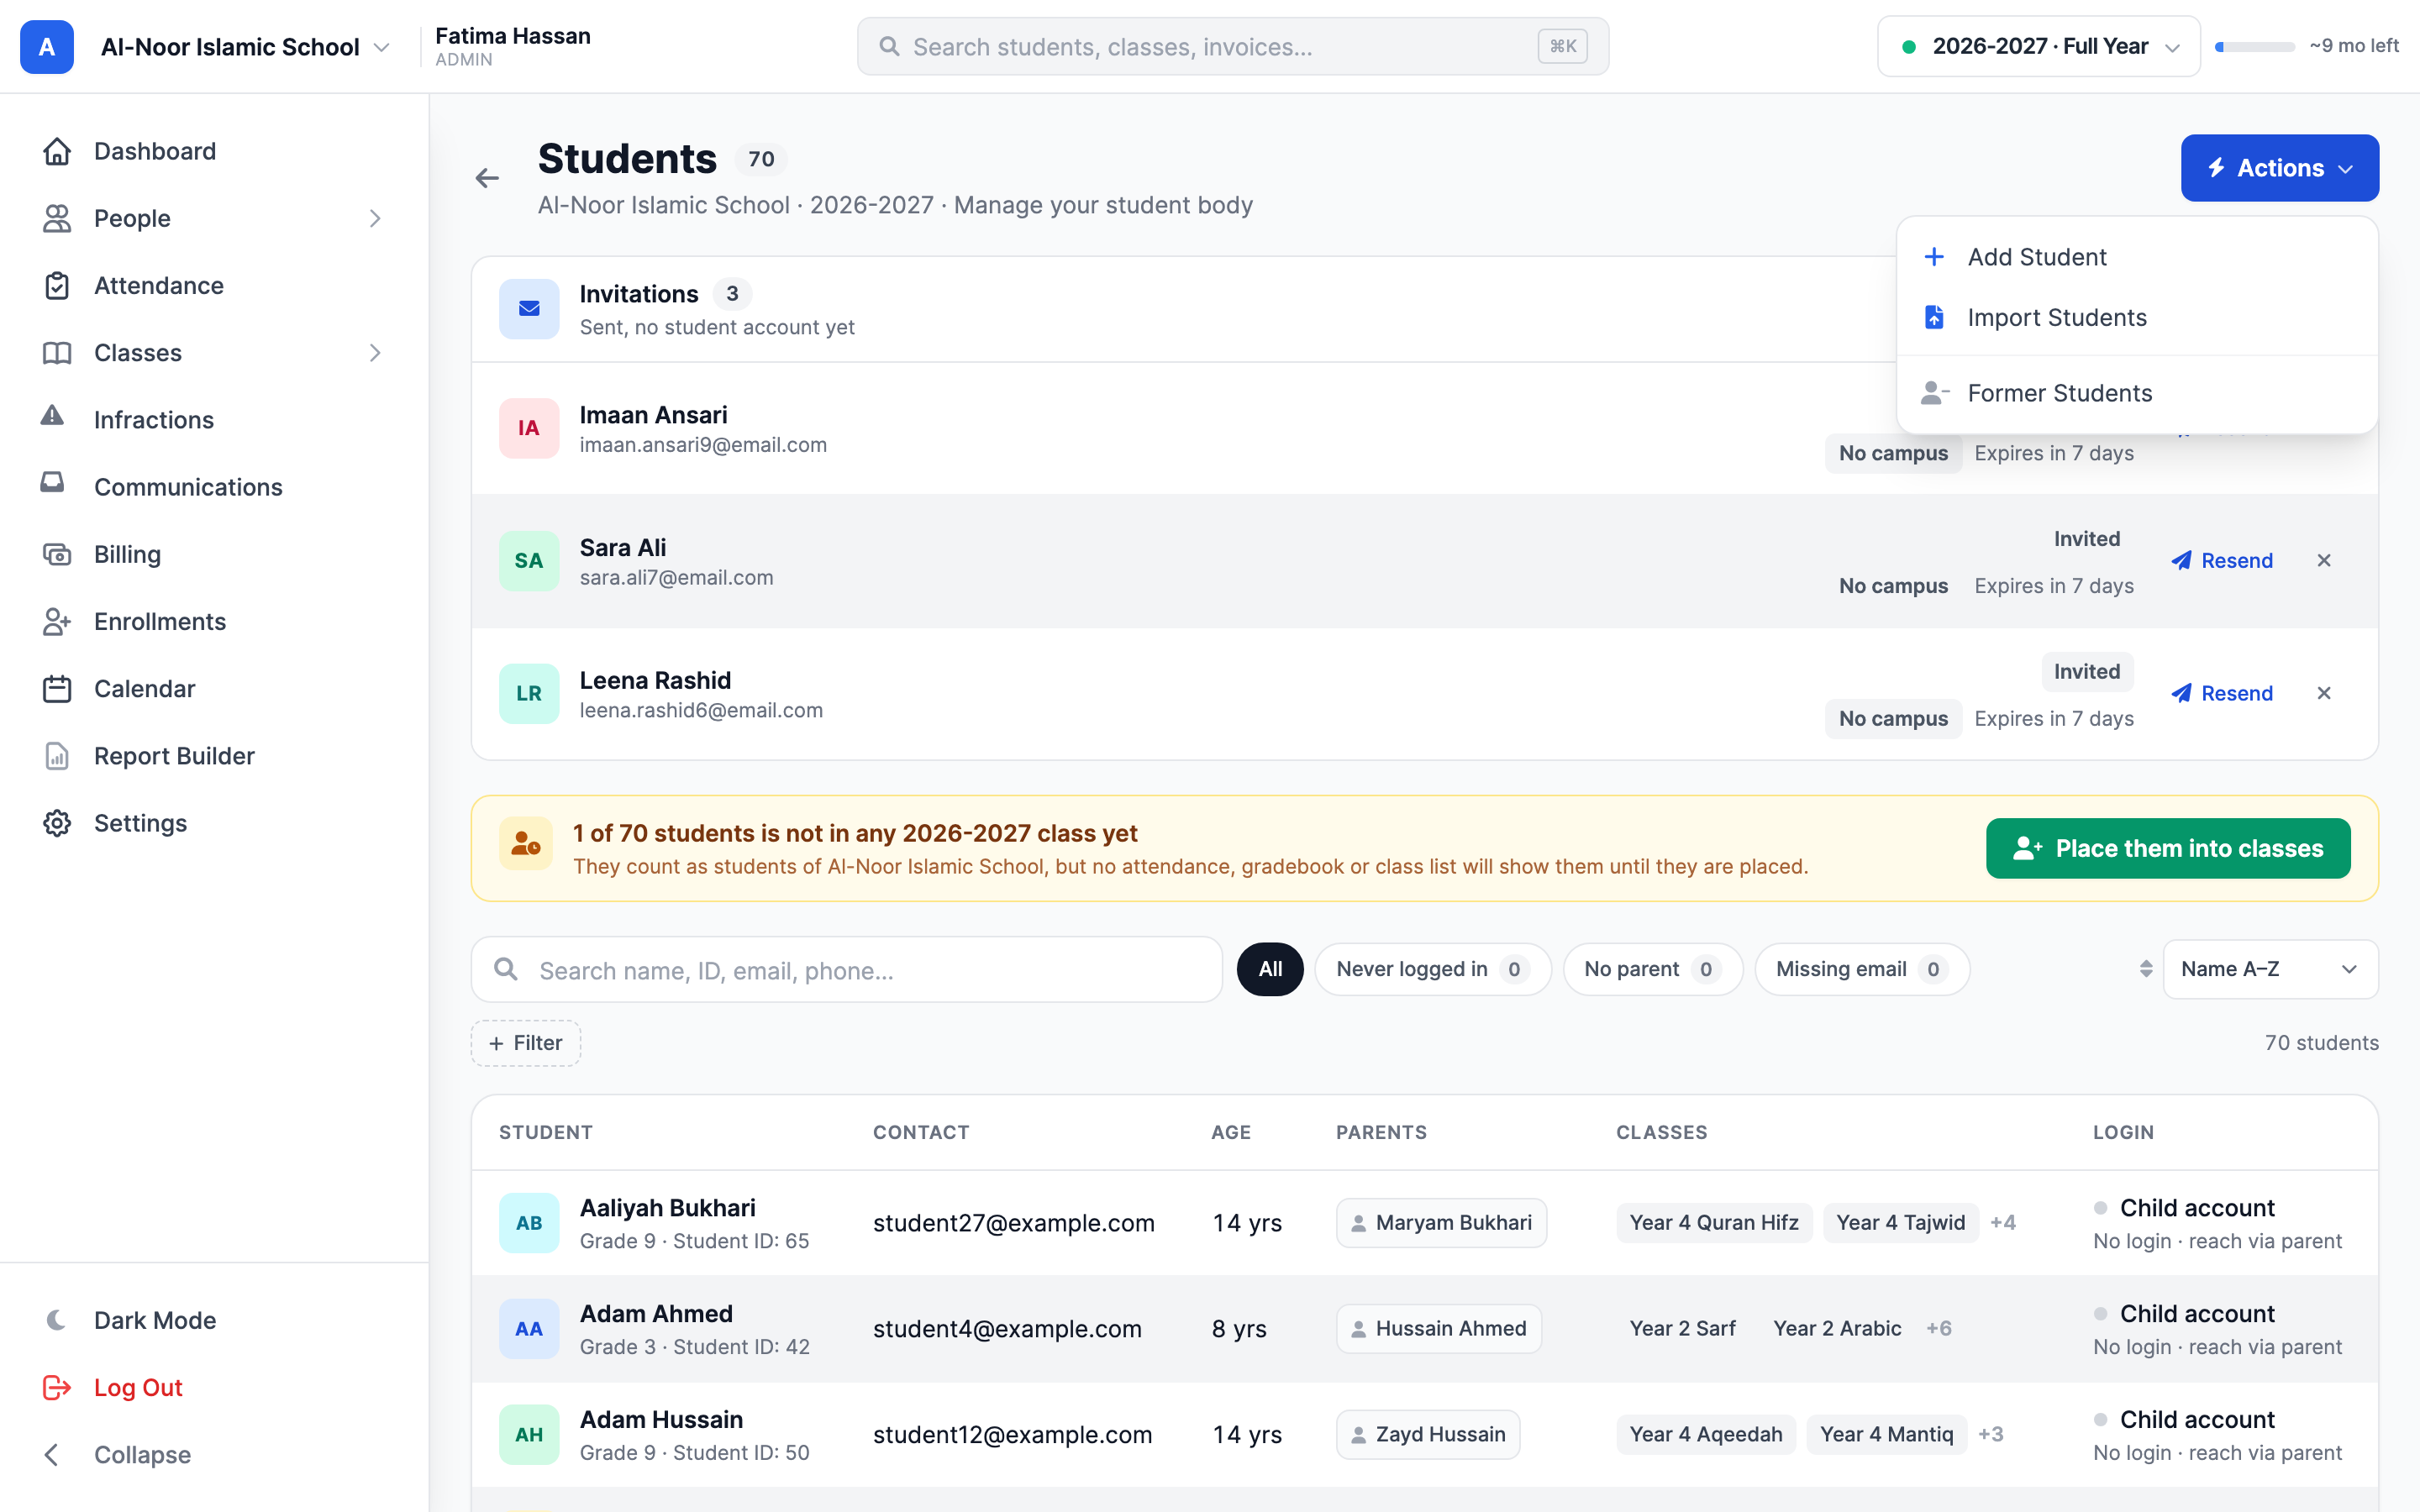This screenshot has width=2420, height=1512.
Task: Toggle the Never logged in filter
Action: pyautogui.click(x=1432, y=969)
